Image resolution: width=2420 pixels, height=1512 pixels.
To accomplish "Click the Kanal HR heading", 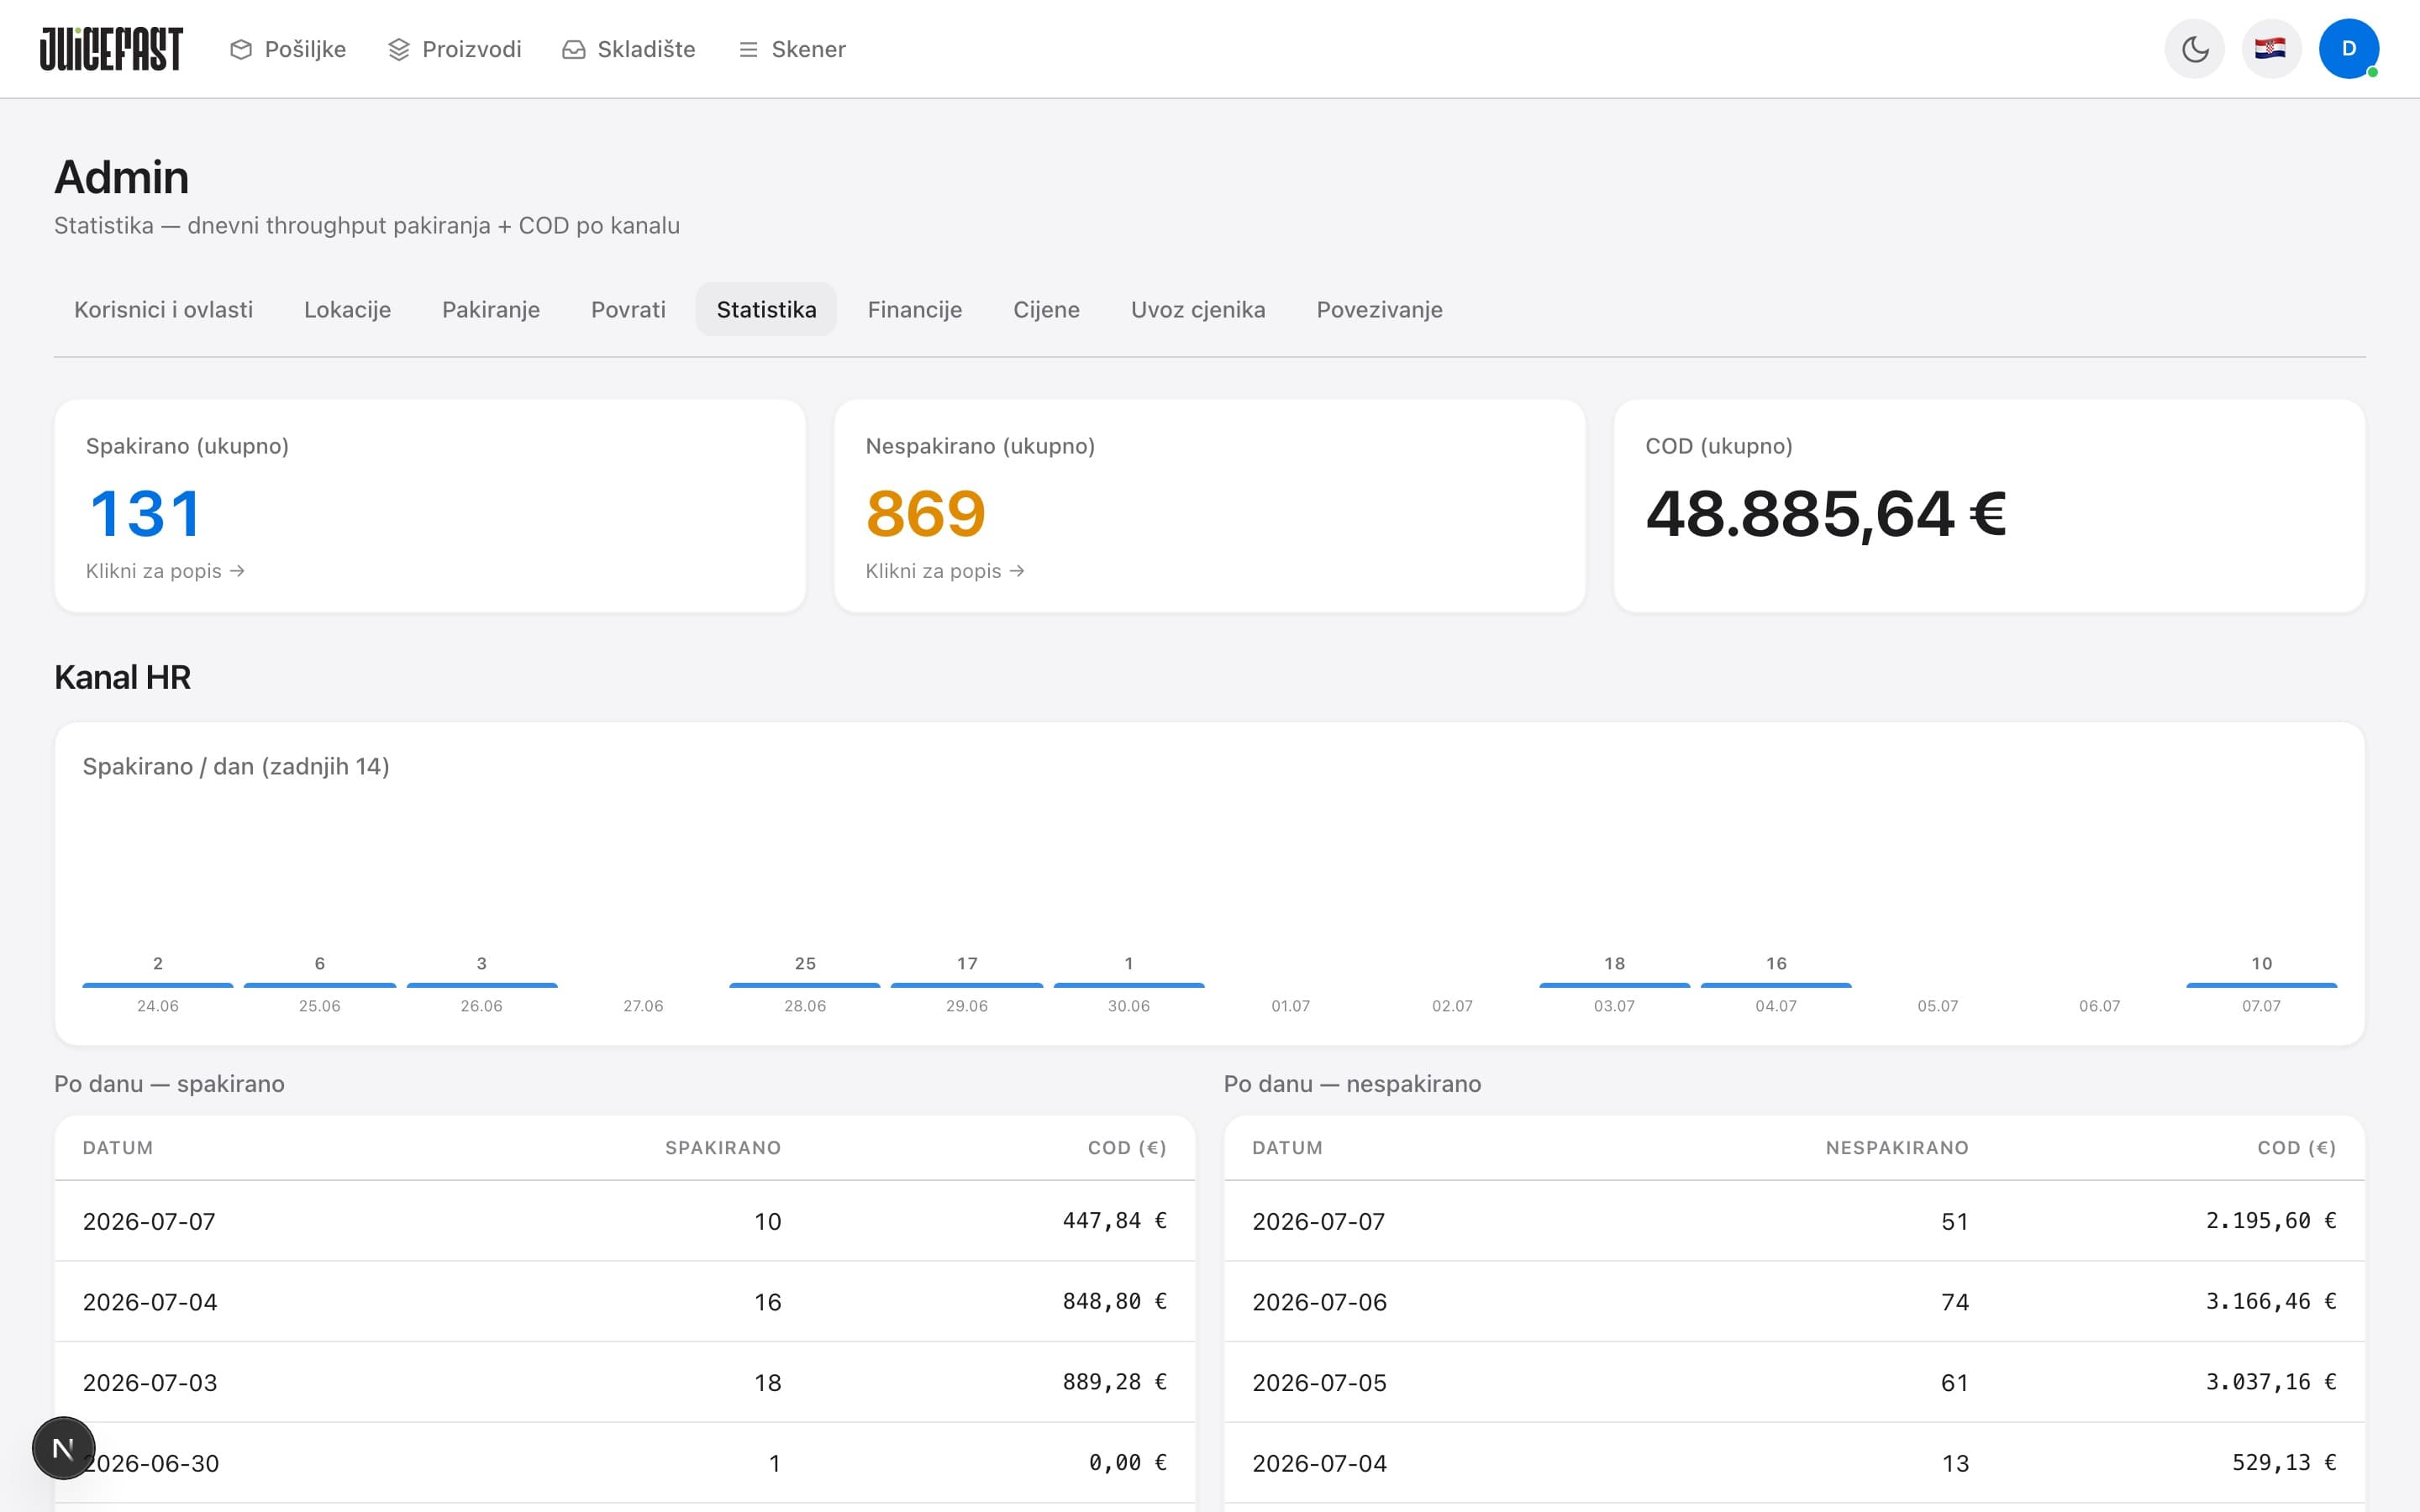I will (x=122, y=677).
